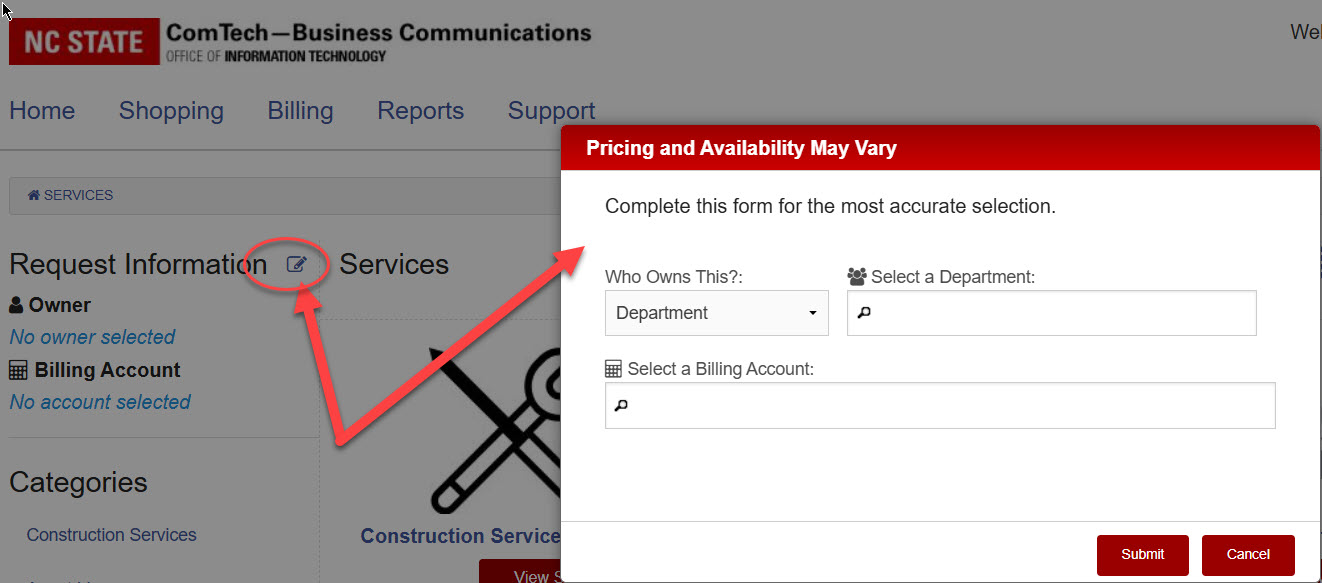1322x583 pixels.
Task: Click the Billing Account grid icon
Action: click(x=17, y=369)
